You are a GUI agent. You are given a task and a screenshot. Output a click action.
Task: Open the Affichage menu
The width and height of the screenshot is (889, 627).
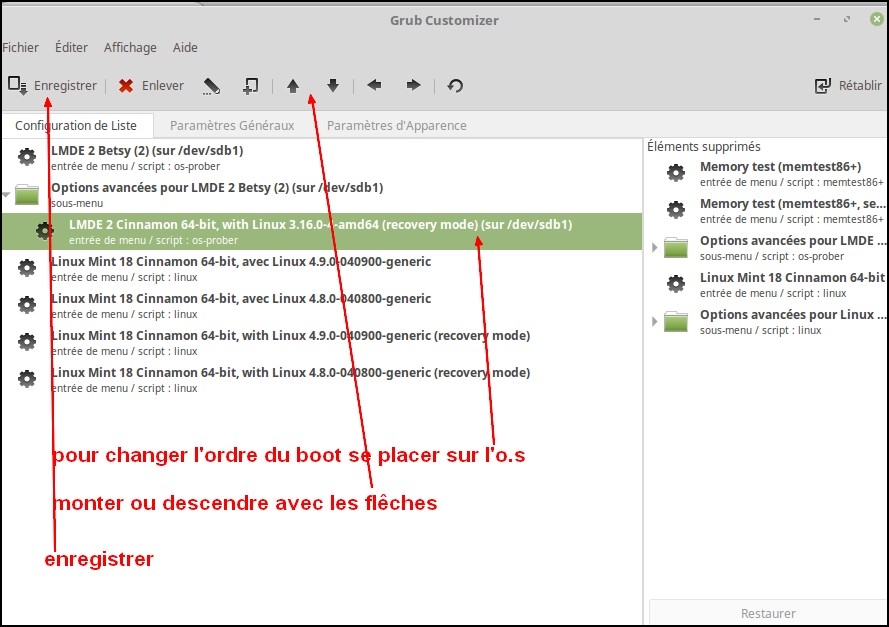[130, 47]
